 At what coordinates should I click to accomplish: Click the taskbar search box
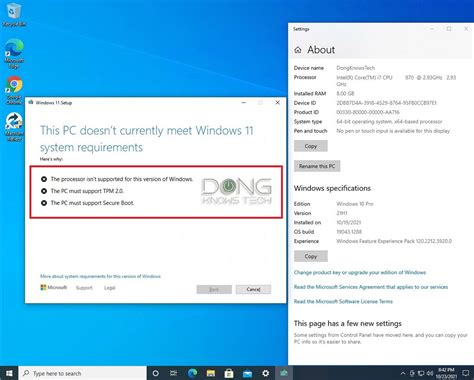[x=83, y=373]
